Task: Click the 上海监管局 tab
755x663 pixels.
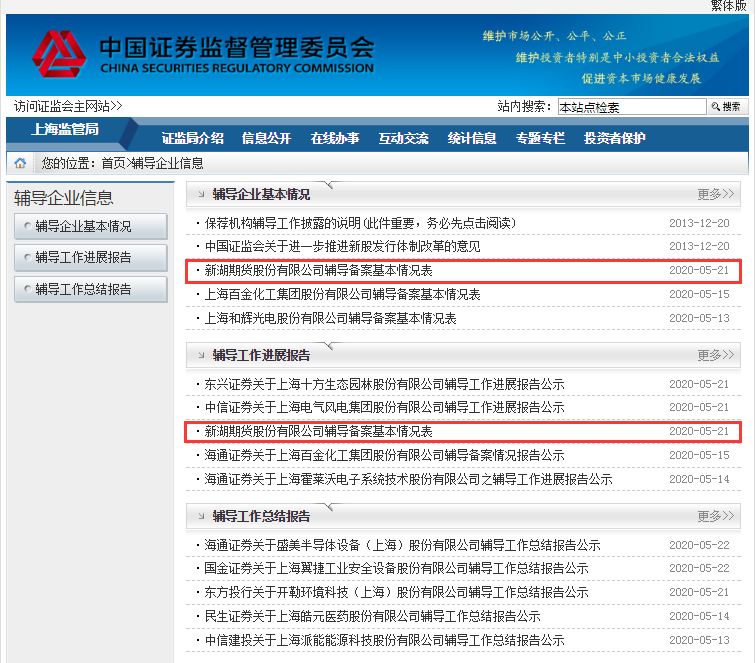Action: click(65, 129)
